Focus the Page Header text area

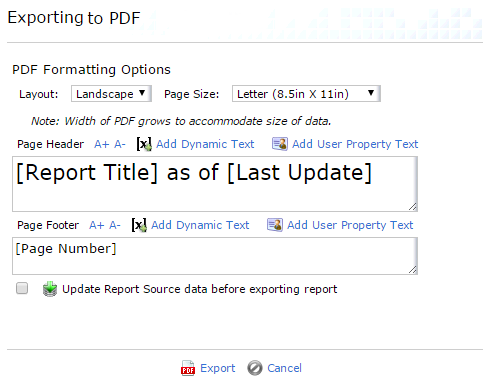[215, 184]
